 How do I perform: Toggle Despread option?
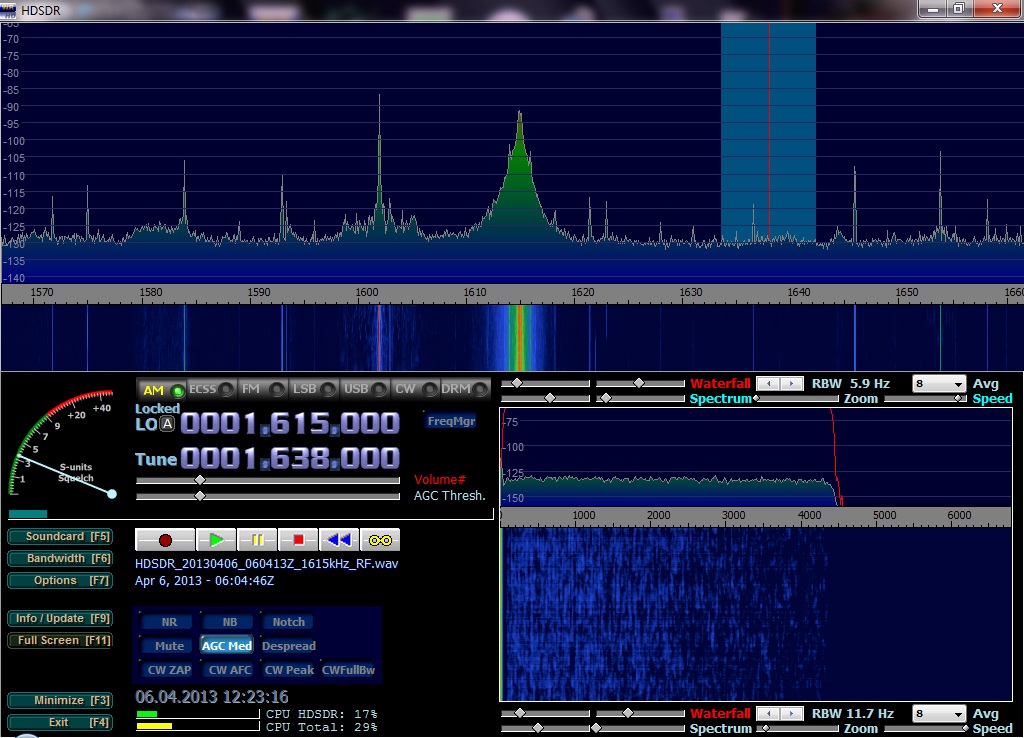pos(289,646)
